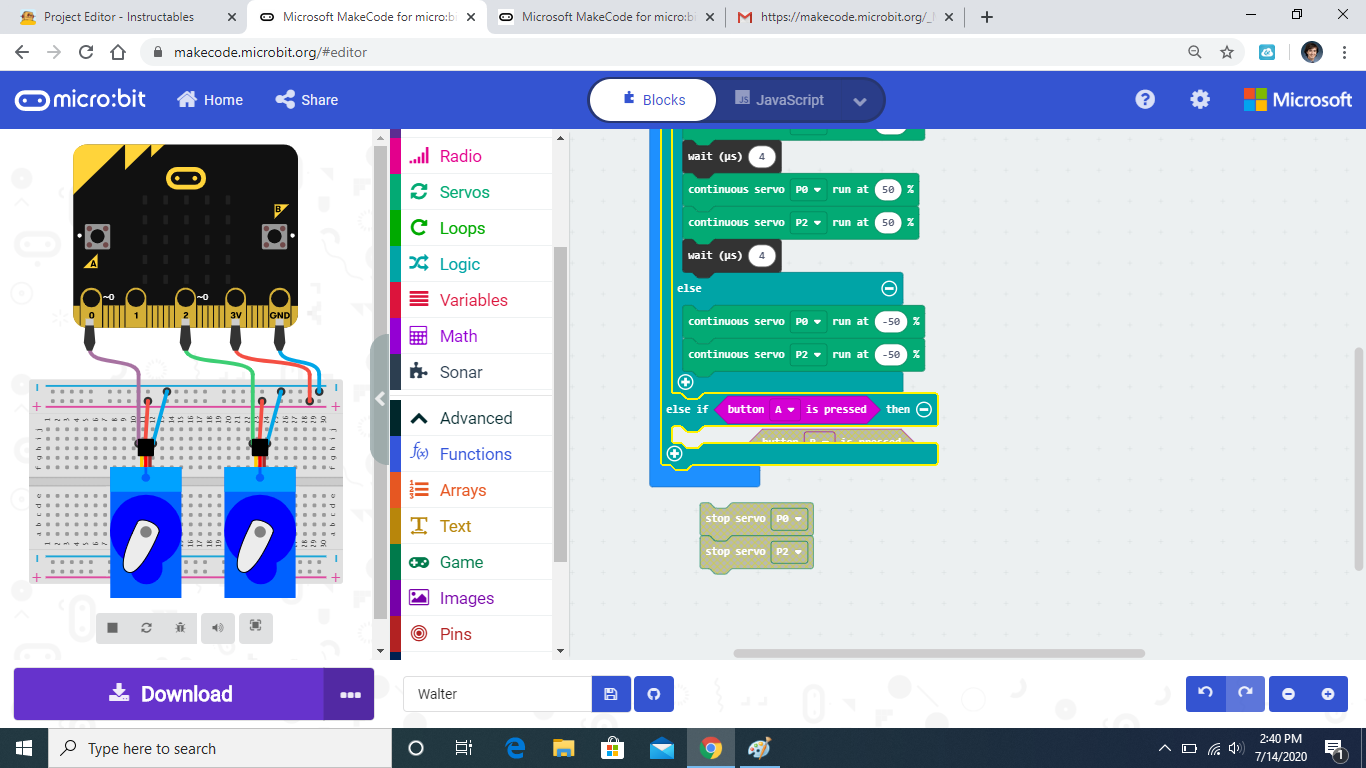Image resolution: width=1366 pixels, height=768 pixels.
Task: Open Microsoft Edge from the taskbar
Action: pyautogui.click(x=515, y=748)
